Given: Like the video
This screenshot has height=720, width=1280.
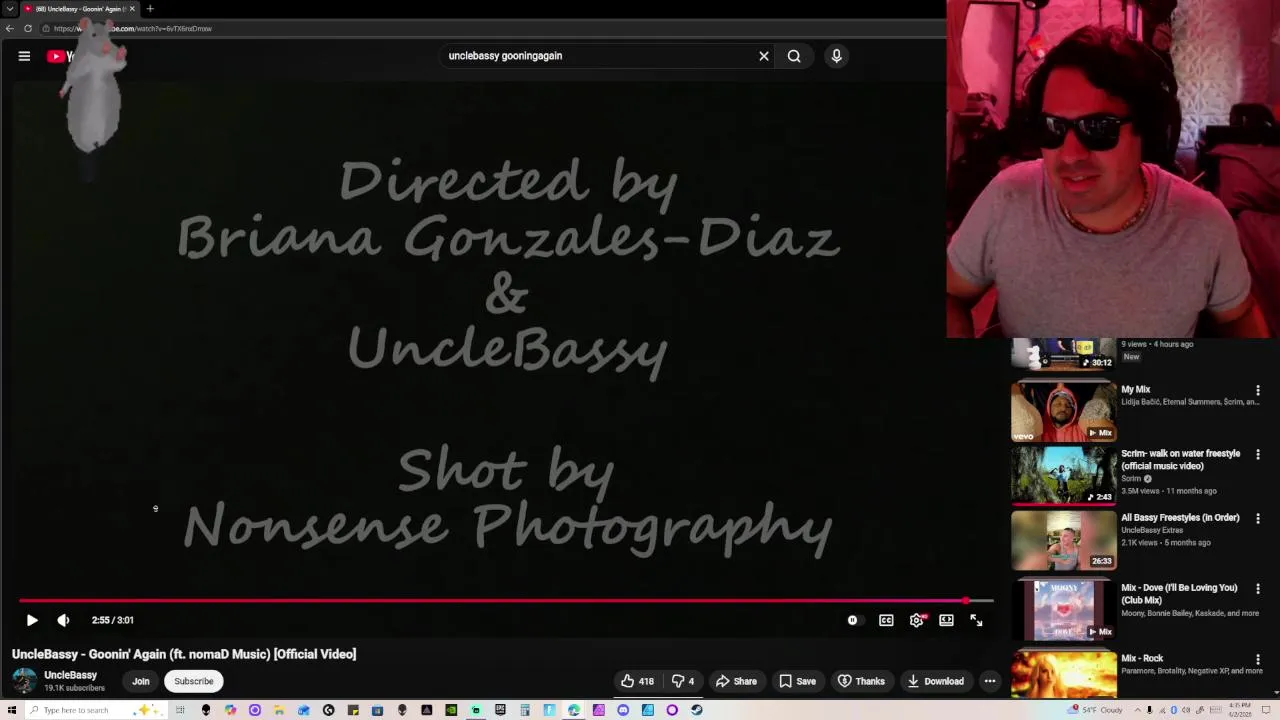Looking at the screenshot, I should [637, 681].
